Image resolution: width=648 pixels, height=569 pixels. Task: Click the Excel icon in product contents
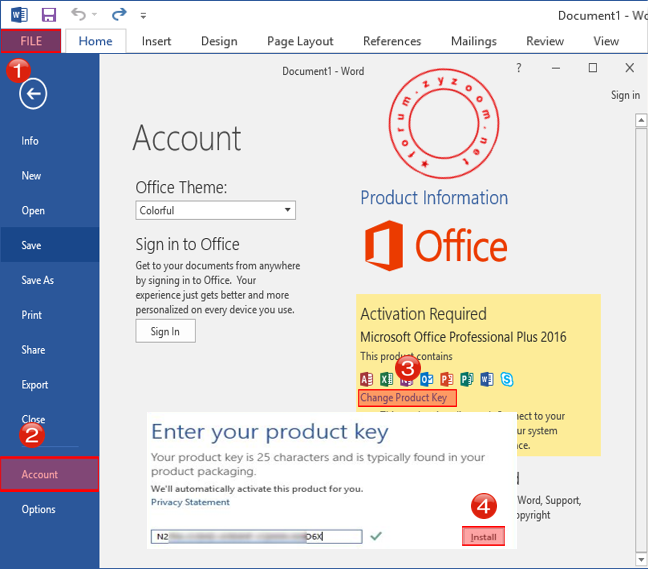pos(386,379)
